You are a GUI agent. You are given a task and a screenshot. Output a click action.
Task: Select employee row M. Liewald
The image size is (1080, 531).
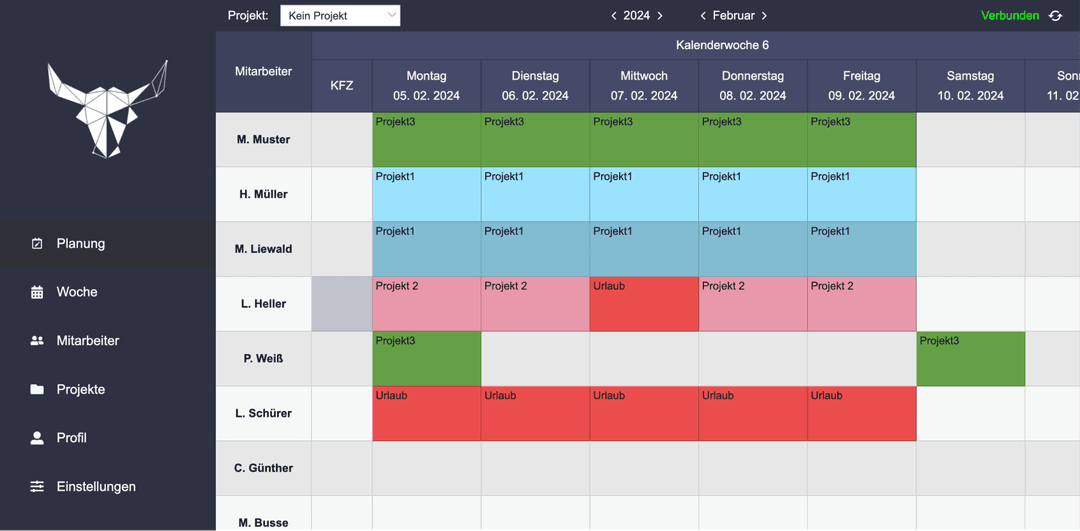click(x=263, y=249)
